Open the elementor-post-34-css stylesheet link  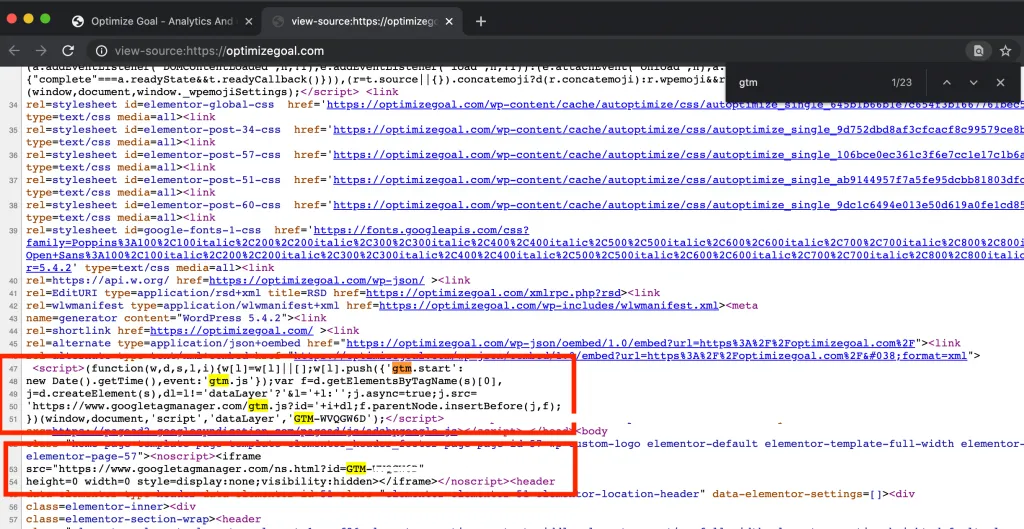pyautogui.click(x=679, y=129)
